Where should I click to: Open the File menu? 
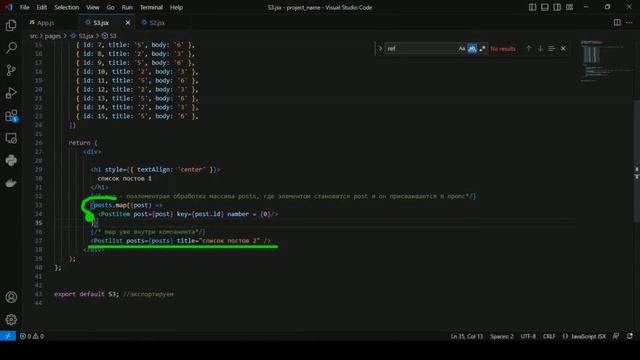[x=24, y=7]
